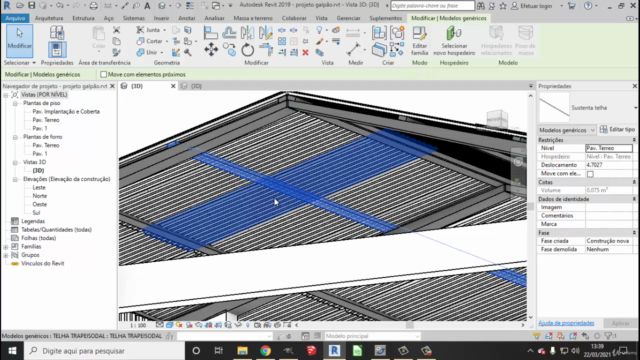Click the 1:100 view scale button
The height and width of the screenshot is (360, 640).
coord(138,325)
